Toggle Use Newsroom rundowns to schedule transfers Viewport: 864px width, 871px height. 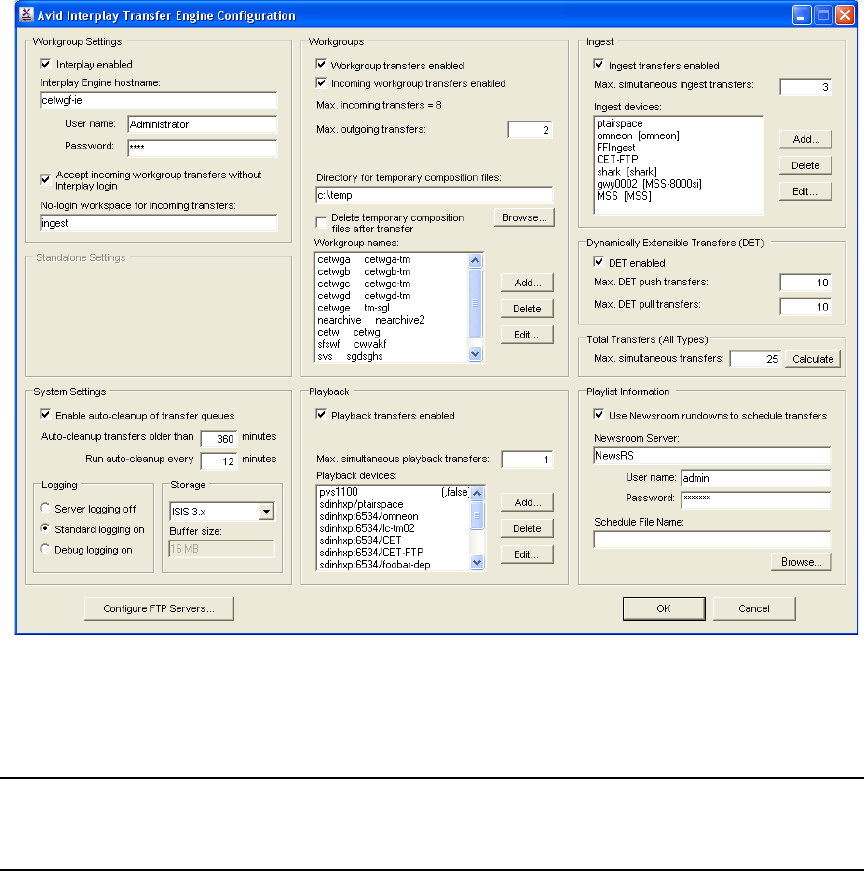pos(598,414)
